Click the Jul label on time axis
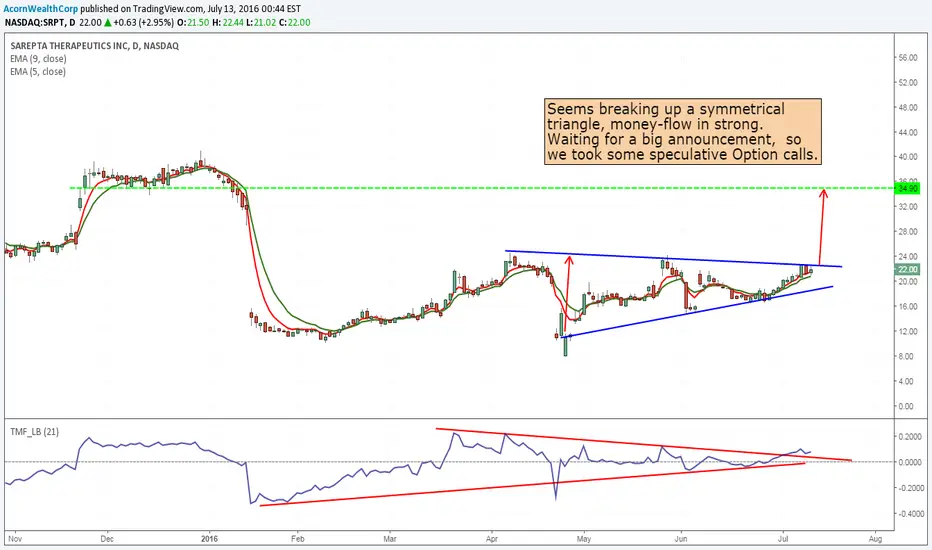The height and width of the screenshot is (550, 932). click(x=783, y=539)
